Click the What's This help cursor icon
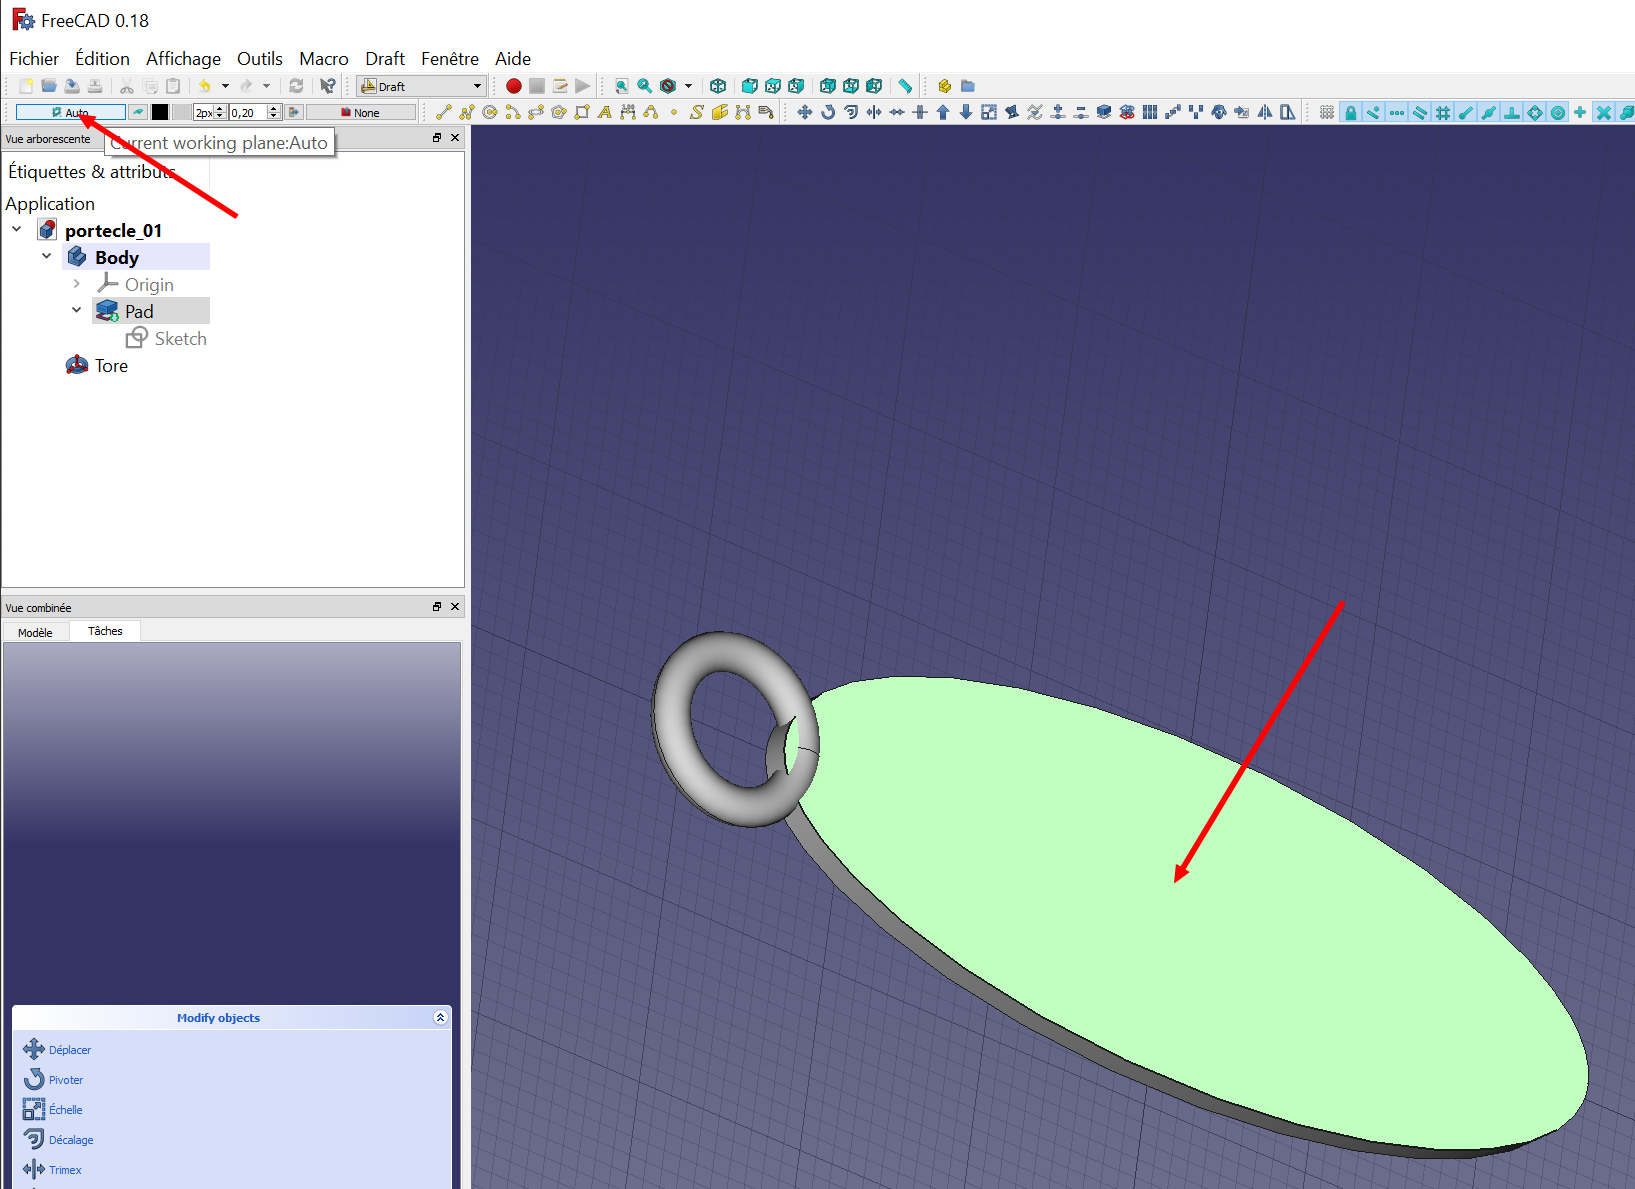 327,86
